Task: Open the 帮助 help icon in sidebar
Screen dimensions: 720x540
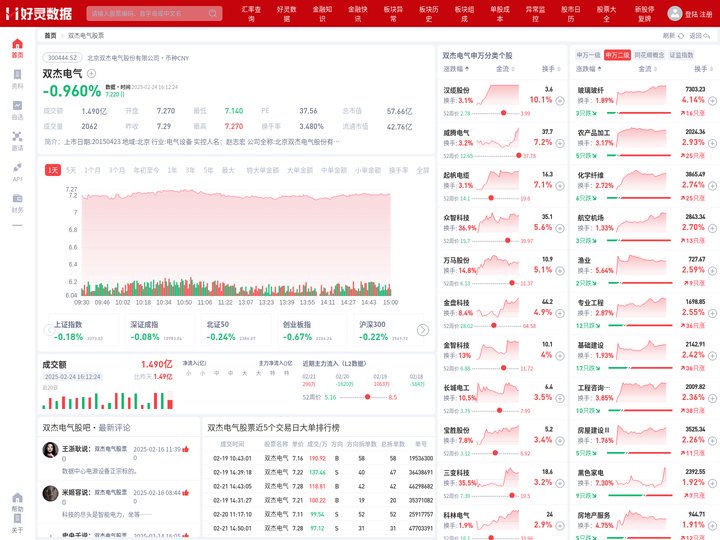Action: pyautogui.click(x=17, y=498)
